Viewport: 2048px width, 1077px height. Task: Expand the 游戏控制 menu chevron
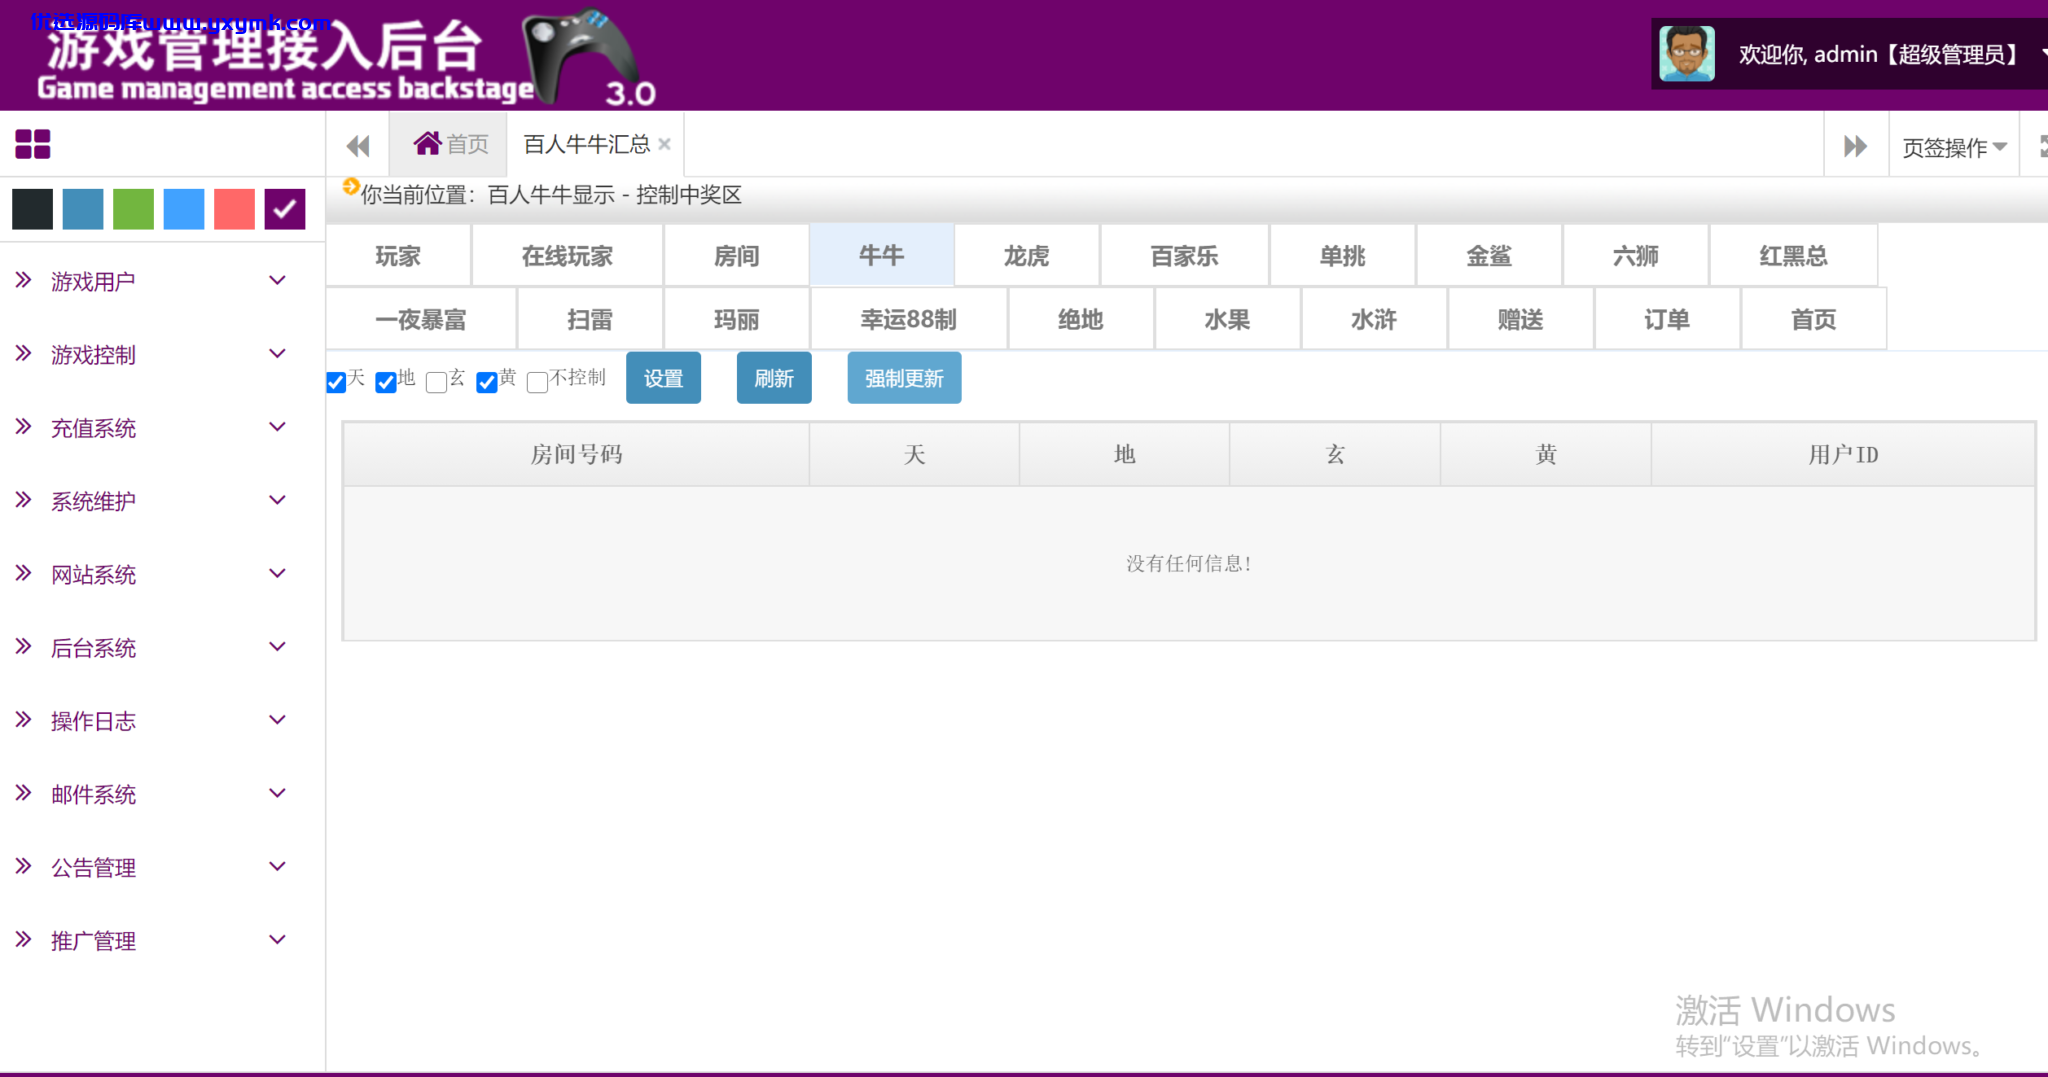(278, 353)
